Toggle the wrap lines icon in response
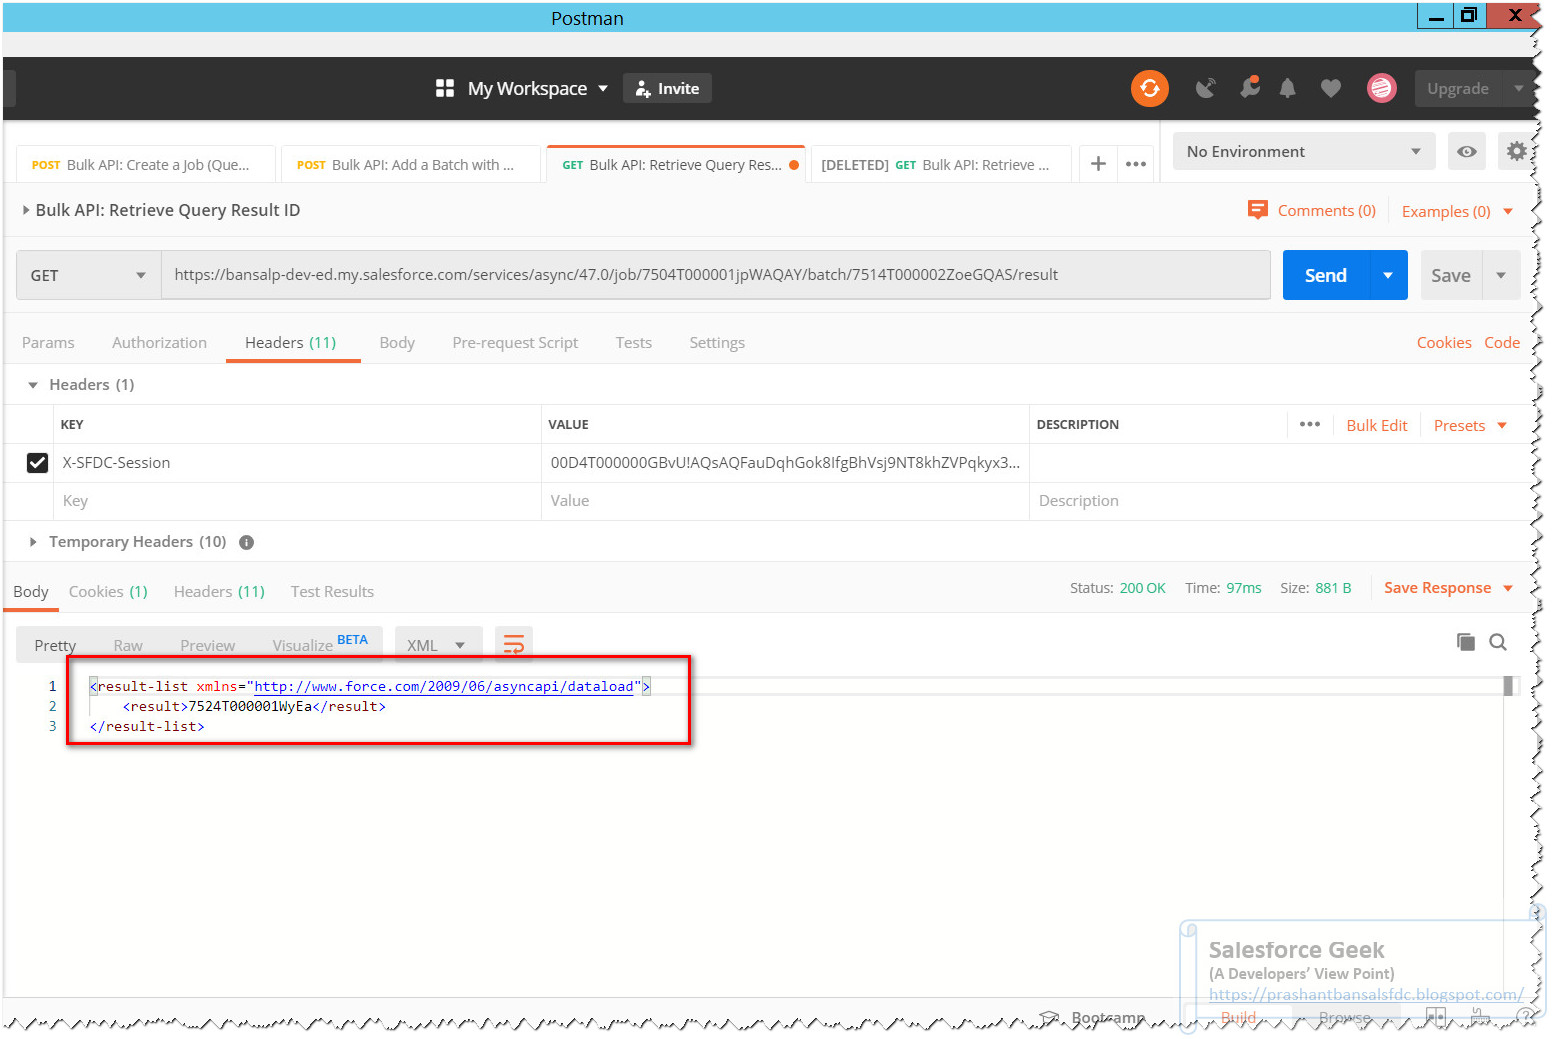The height and width of the screenshot is (1039, 1552). point(513,644)
